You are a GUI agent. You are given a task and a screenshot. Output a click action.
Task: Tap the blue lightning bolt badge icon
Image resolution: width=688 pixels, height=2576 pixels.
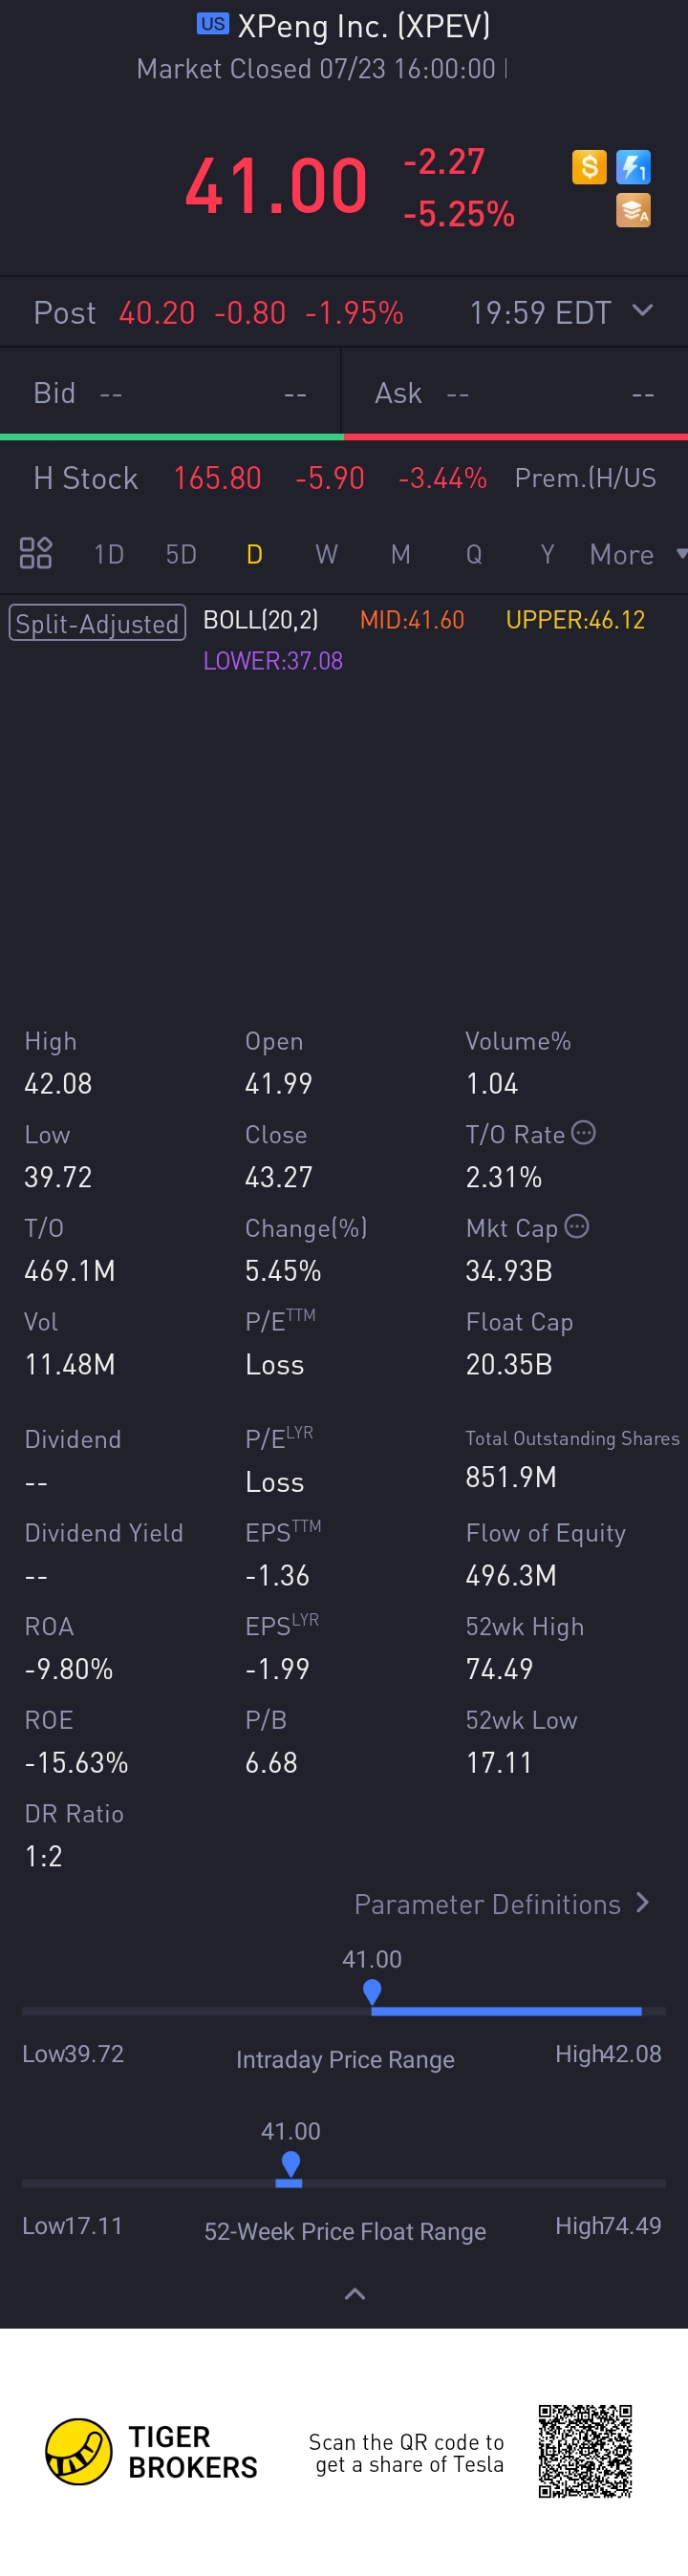(x=633, y=167)
